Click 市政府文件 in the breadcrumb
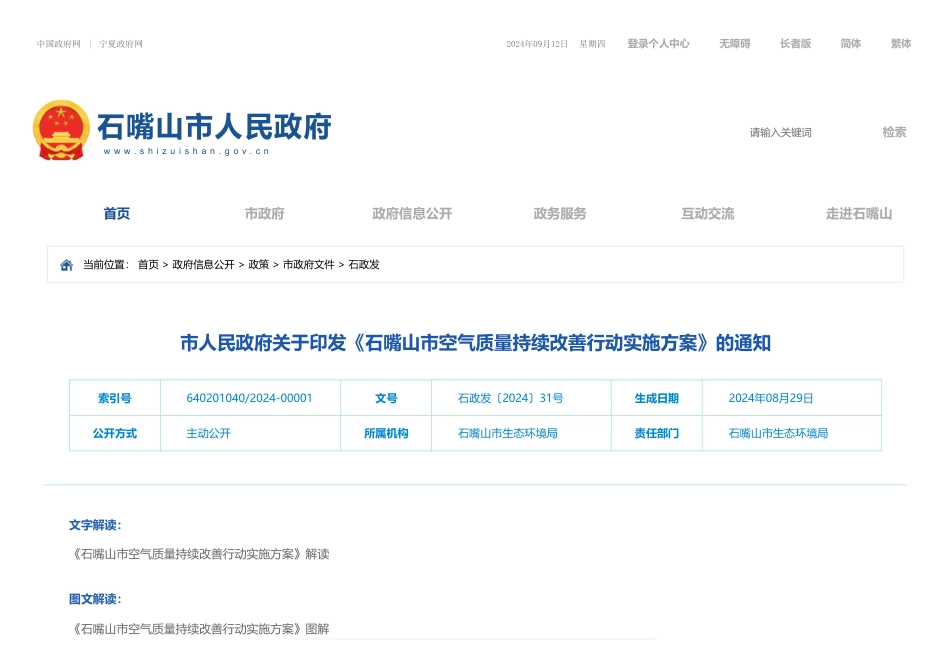The height and width of the screenshot is (672, 950). click(x=308, y=265)
